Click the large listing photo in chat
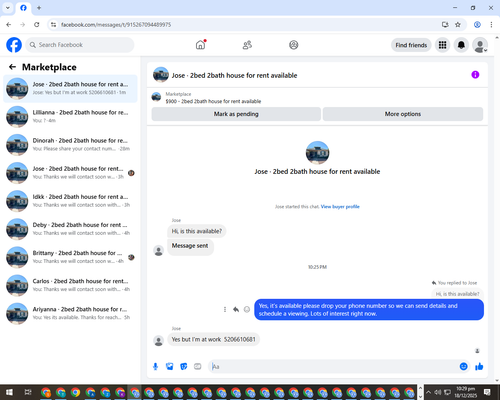 317,153
